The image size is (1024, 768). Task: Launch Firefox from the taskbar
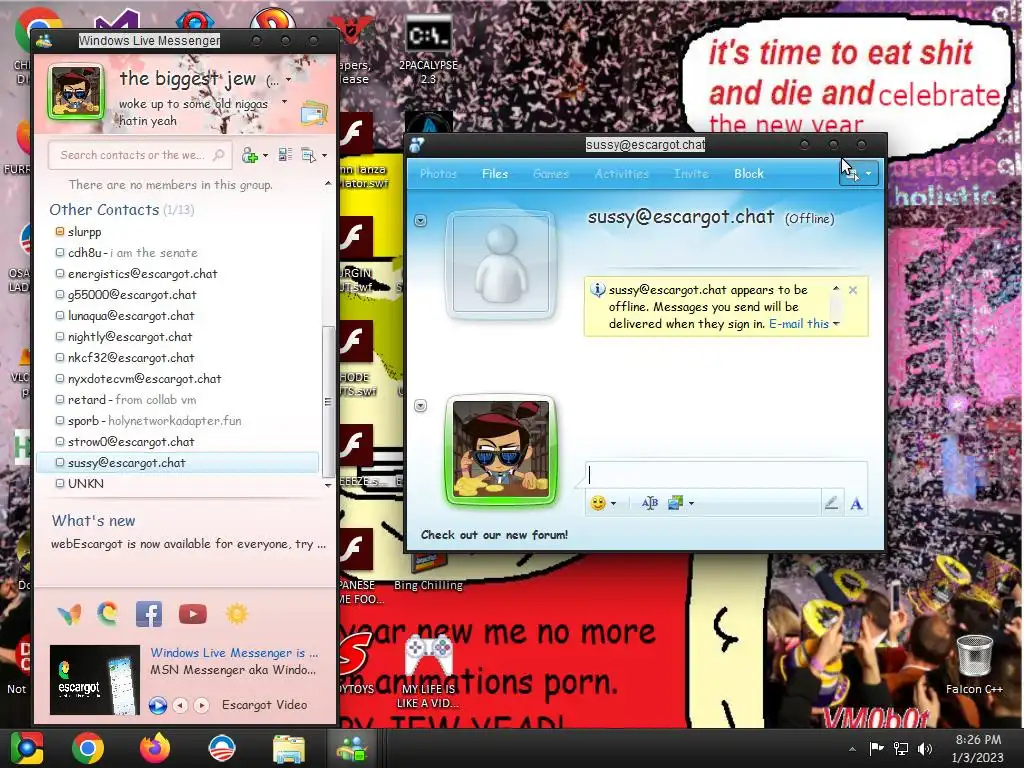point(155,748)
